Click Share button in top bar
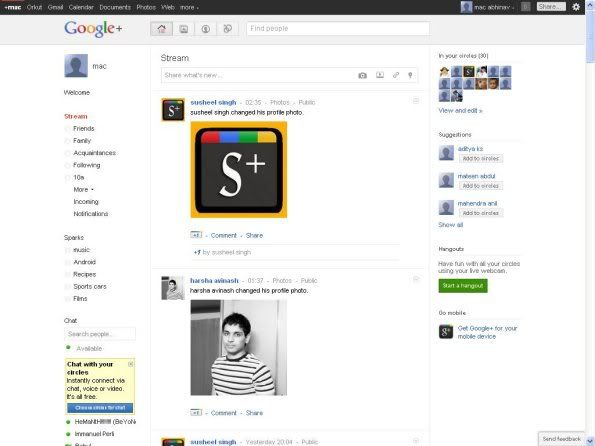The width and height of the screenshot is (595, 446). 551,7
